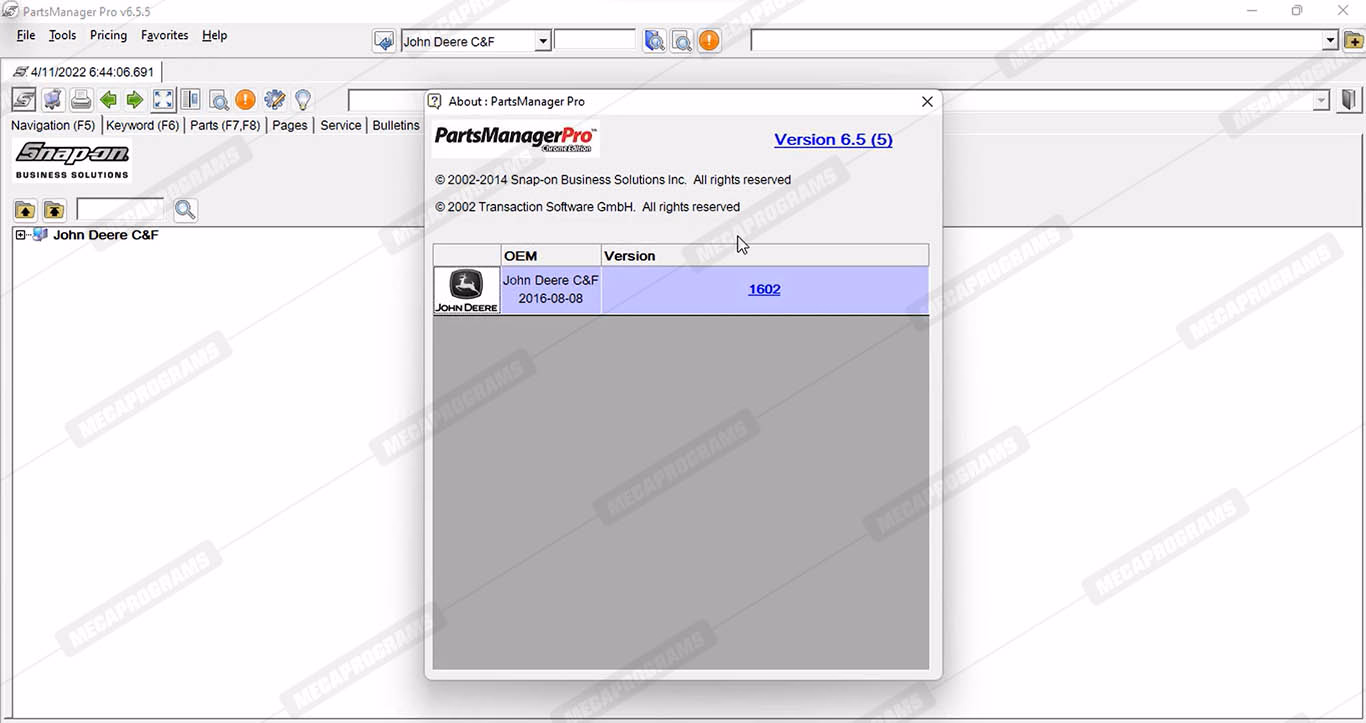Viewport: 1366px width, 723px height.
Task: Click the orange exclamation alert icon in lower toolbar
Action: pyautogui.click(x=245, y=100)
